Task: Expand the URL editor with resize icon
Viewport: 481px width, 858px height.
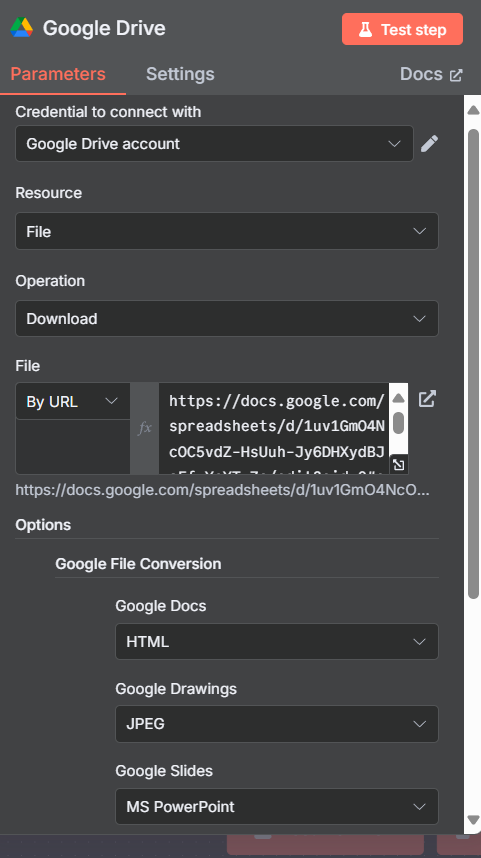Action: [x=398, y=465]
